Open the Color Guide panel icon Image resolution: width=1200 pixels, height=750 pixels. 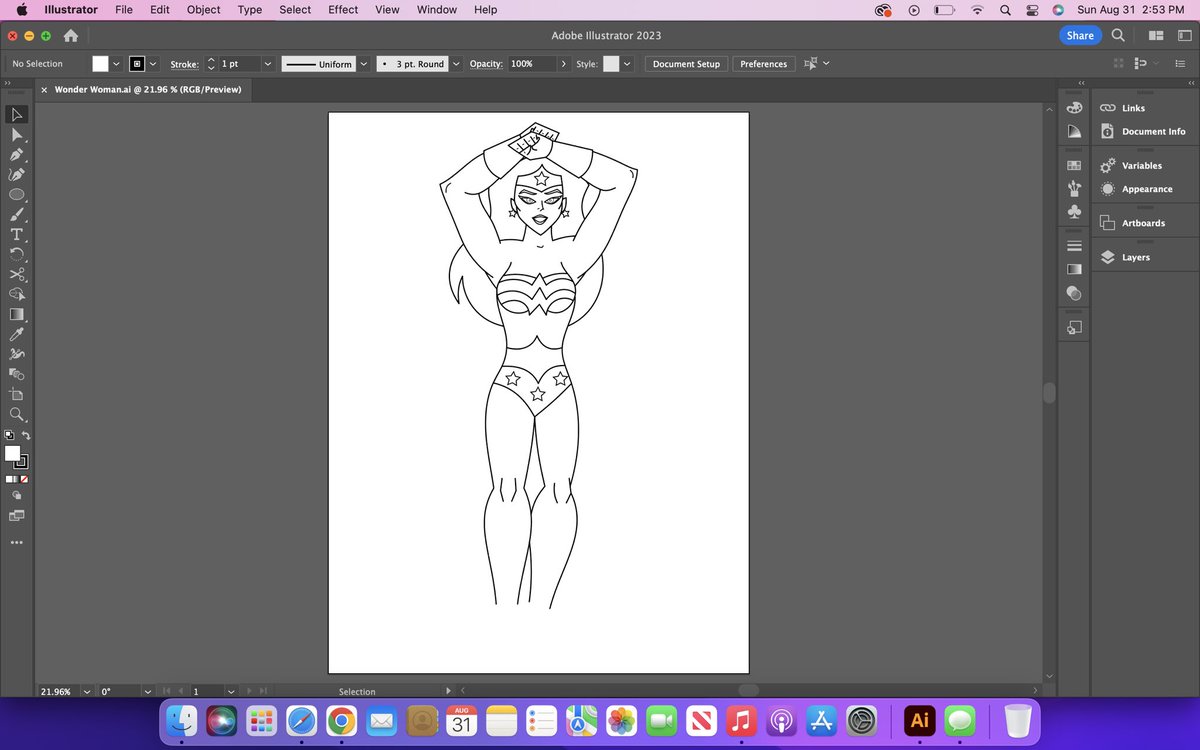tap(1074, 132)
